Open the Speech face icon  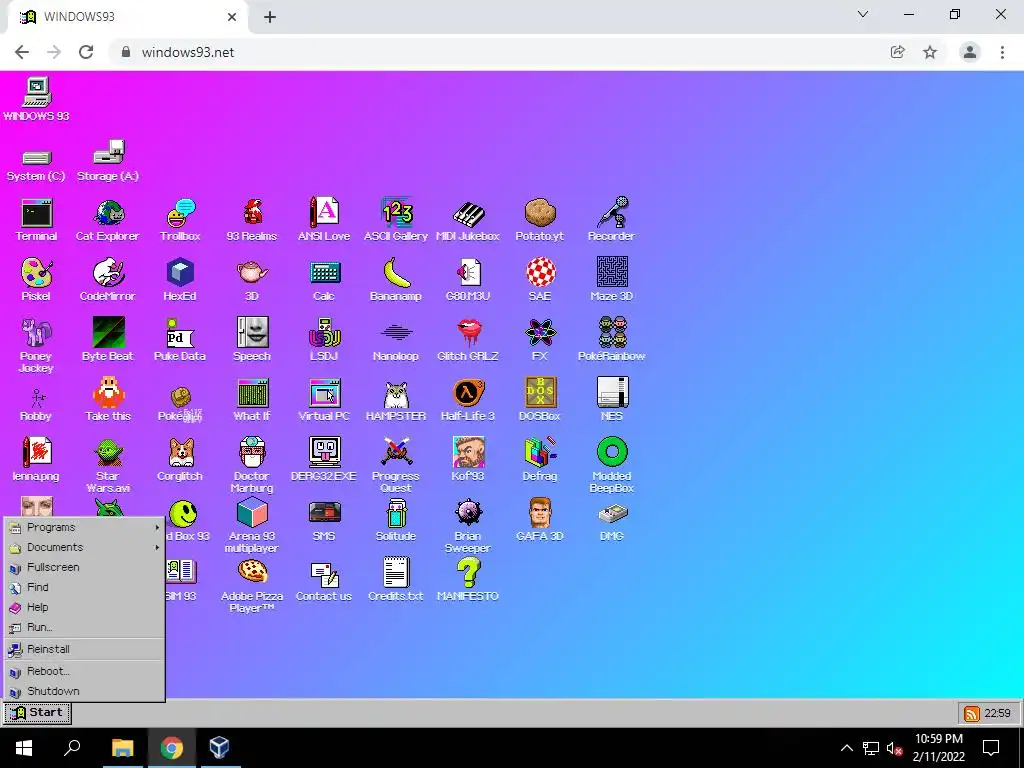point(251,340)
